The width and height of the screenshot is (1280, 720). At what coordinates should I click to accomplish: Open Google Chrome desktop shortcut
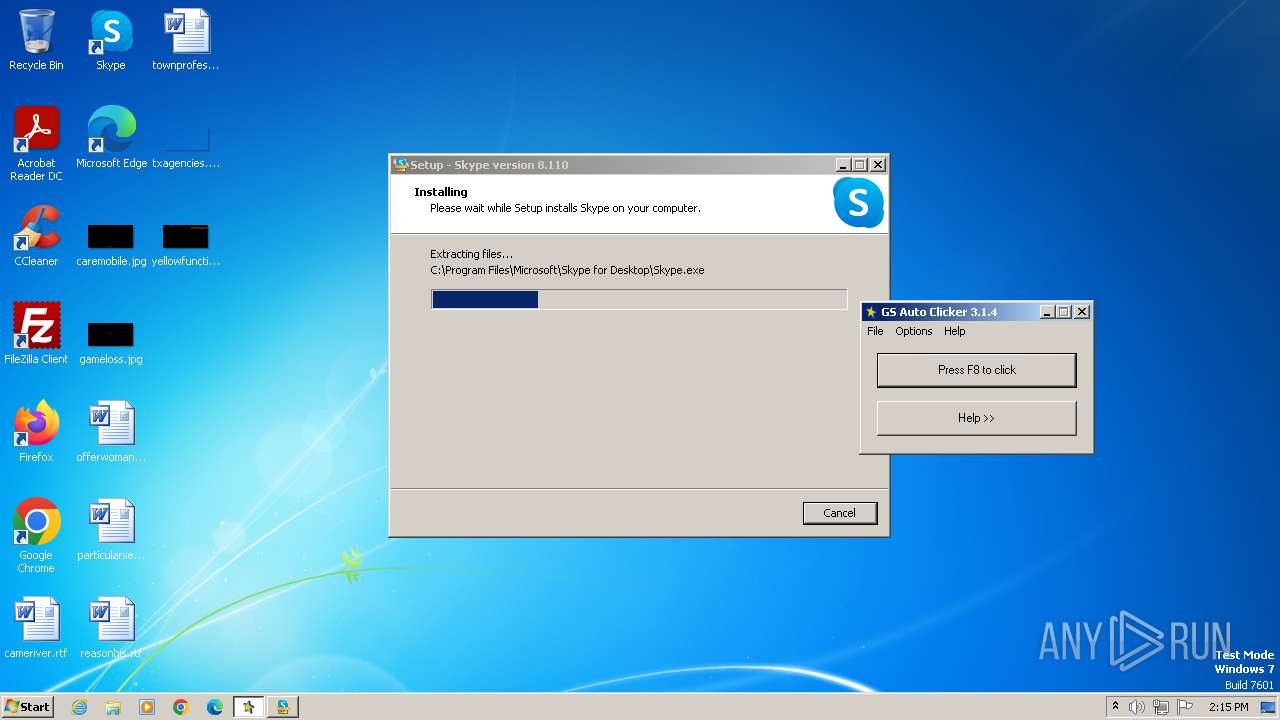(x=36, y=536)
